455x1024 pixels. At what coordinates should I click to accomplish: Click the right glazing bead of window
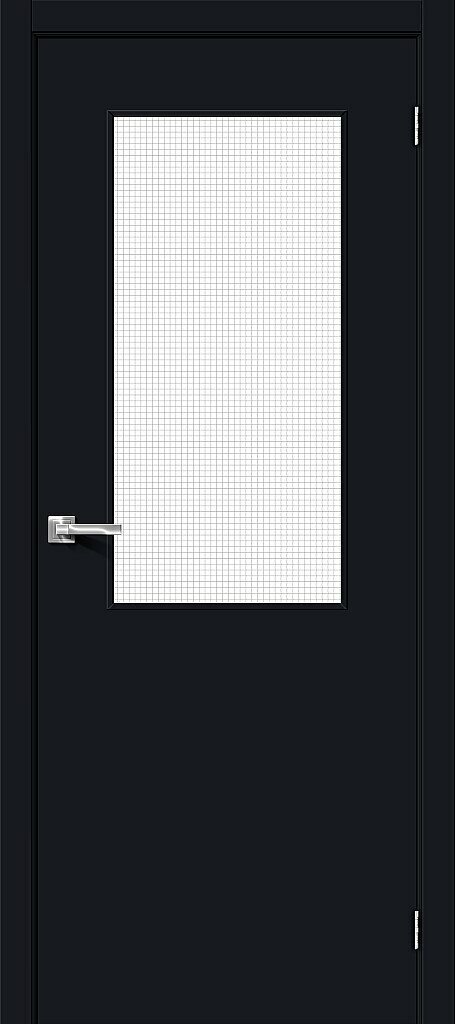click(344, 360)
